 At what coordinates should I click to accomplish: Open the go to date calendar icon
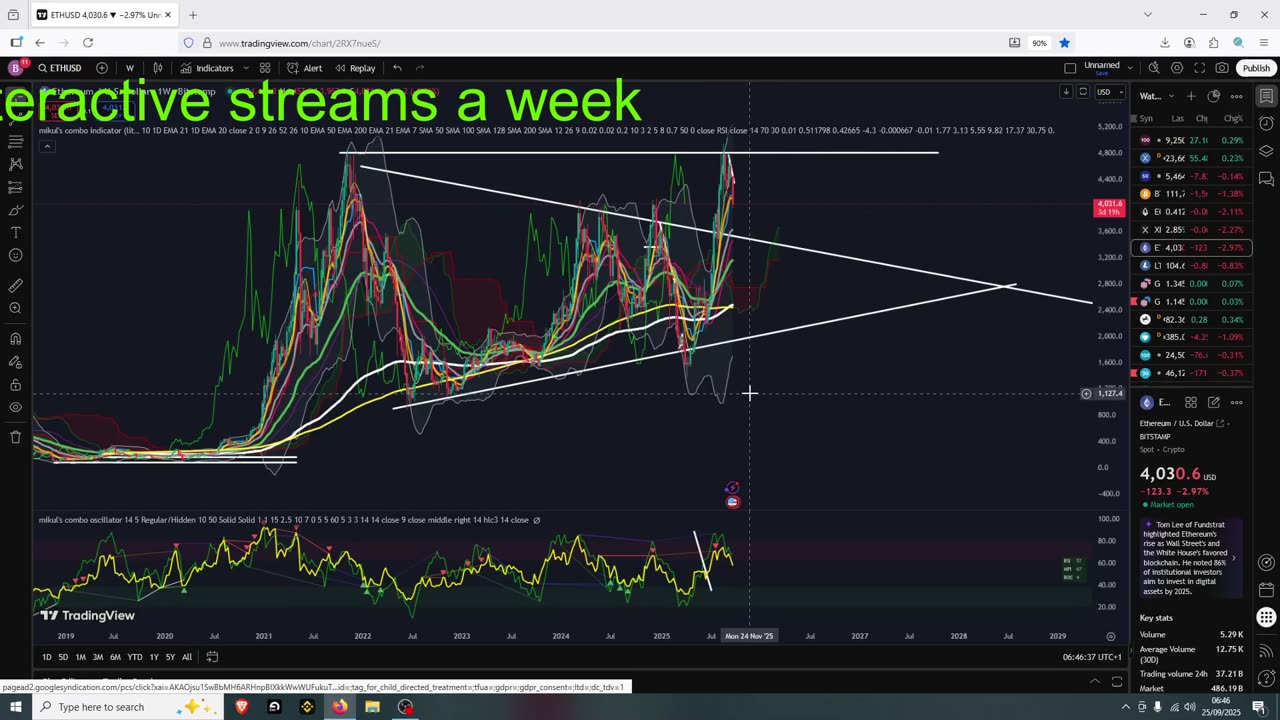click(x=212, y=657)
